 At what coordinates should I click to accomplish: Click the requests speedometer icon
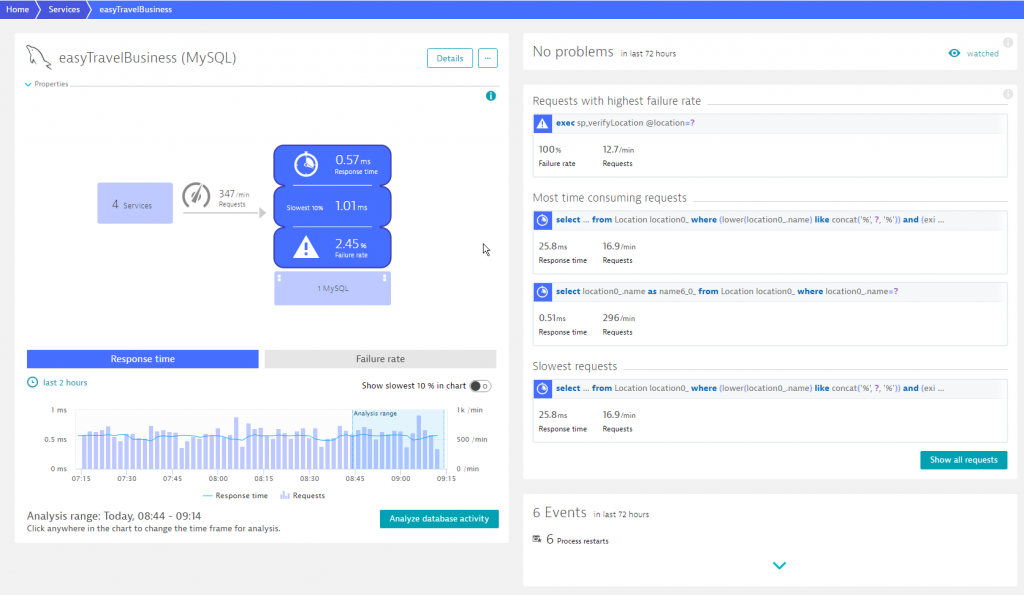(x=196, y=195)
